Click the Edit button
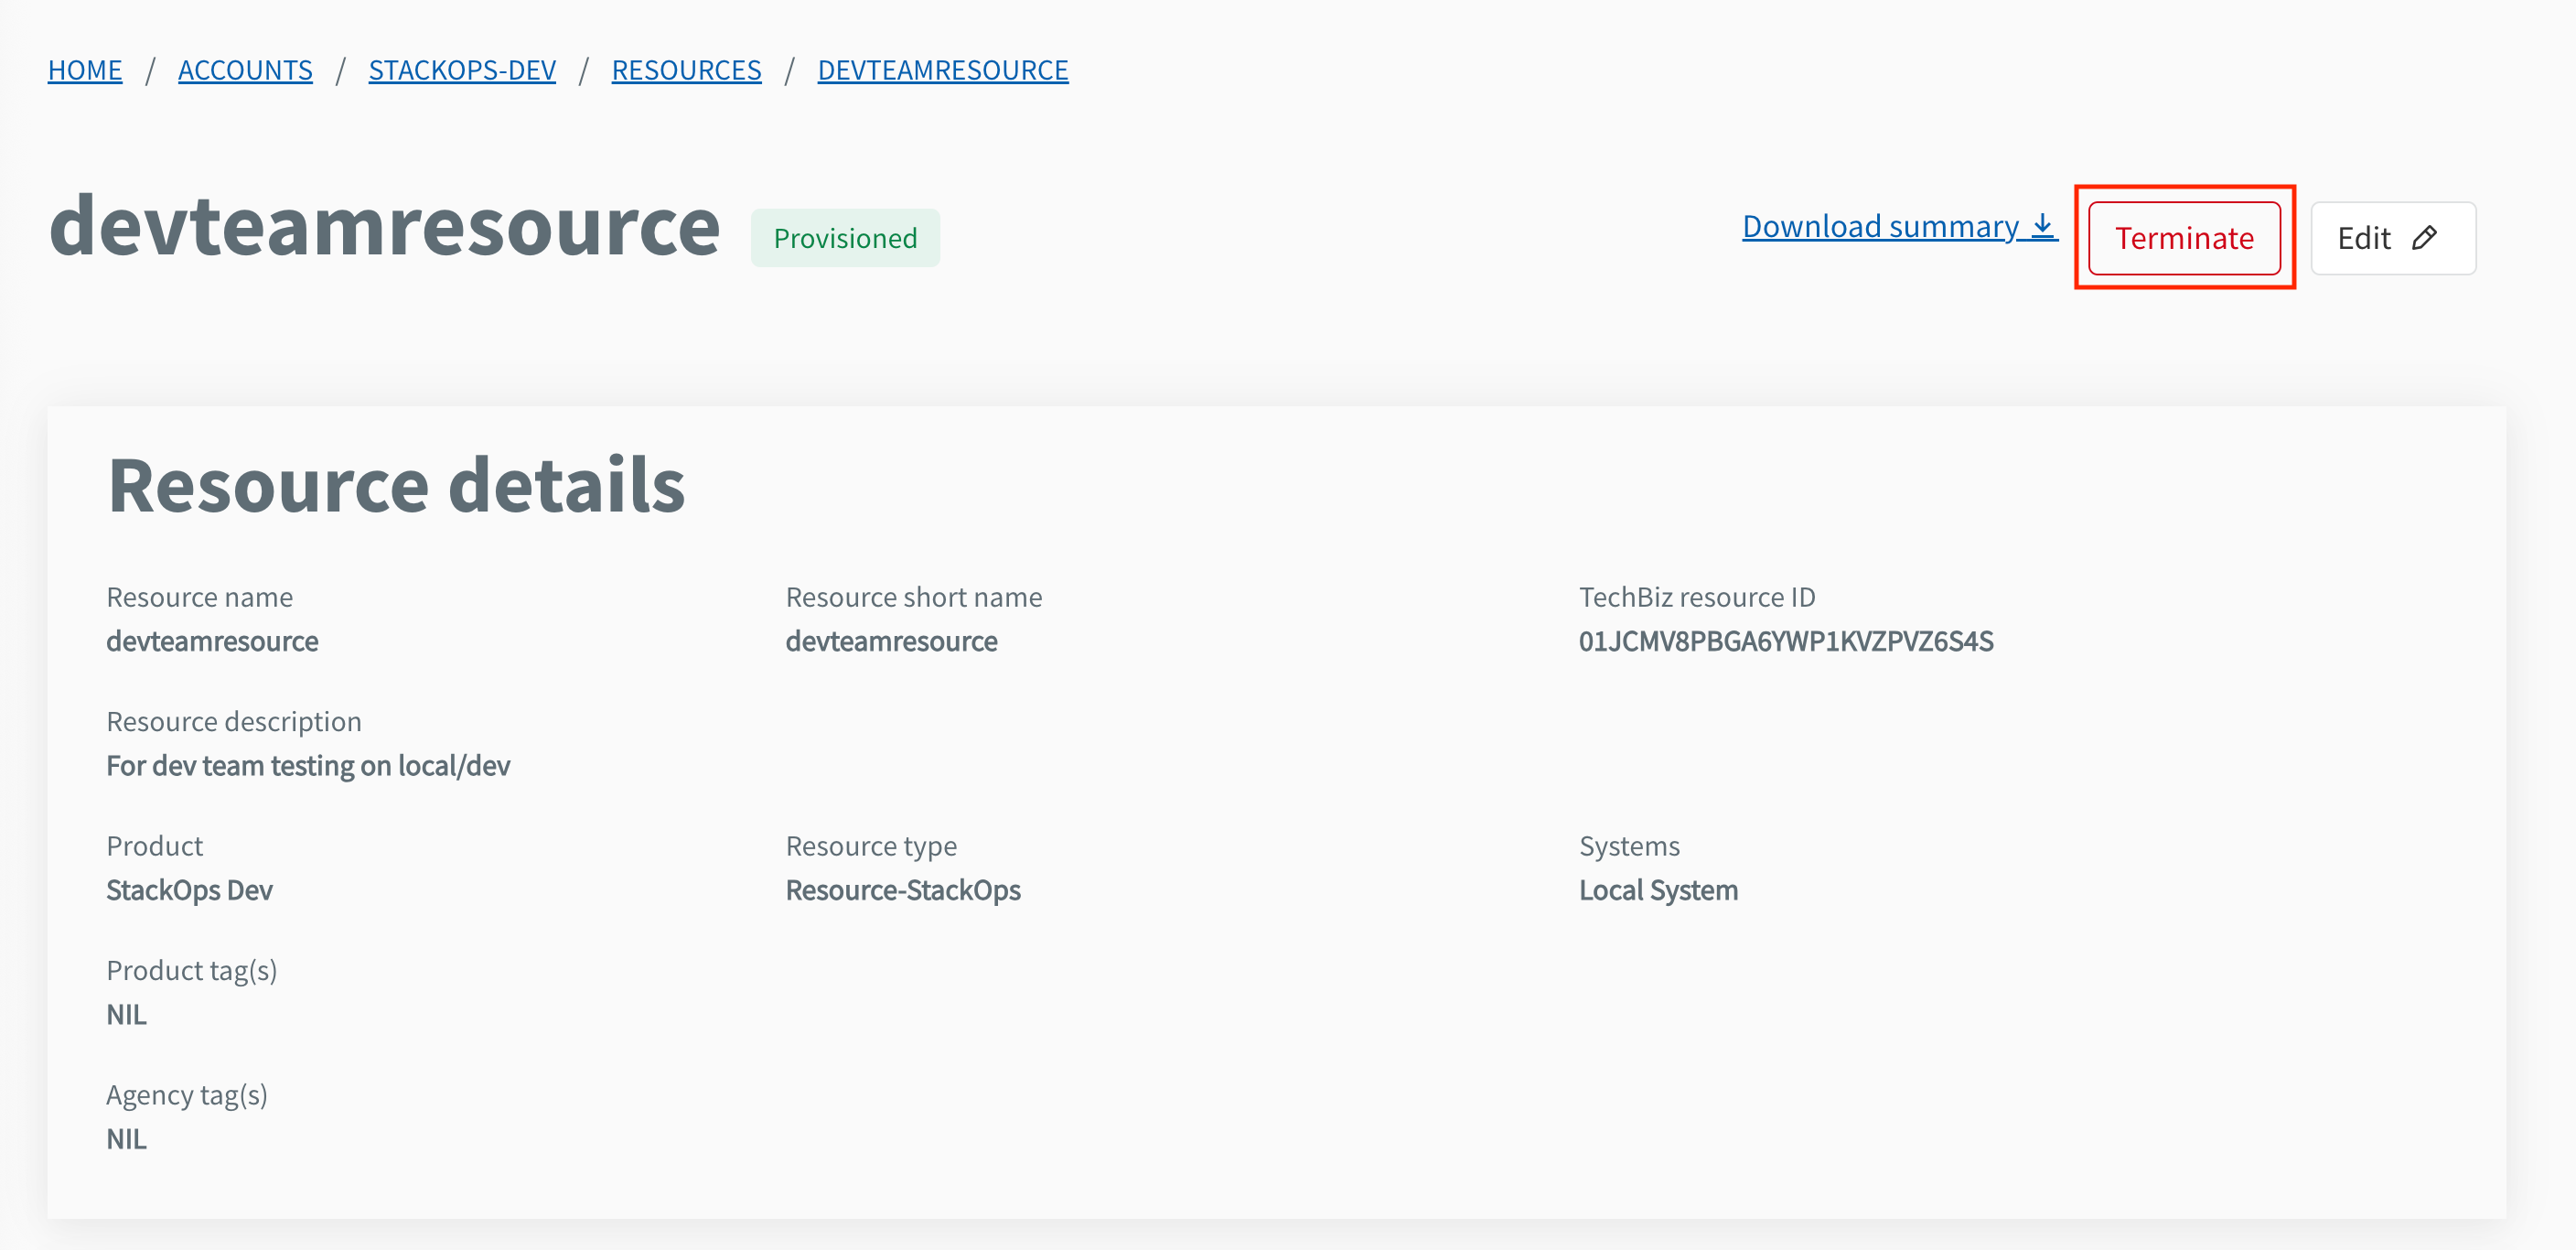Image resolution: width=2576 pixels, height=1250 pixels. [x=2391, y=238]
